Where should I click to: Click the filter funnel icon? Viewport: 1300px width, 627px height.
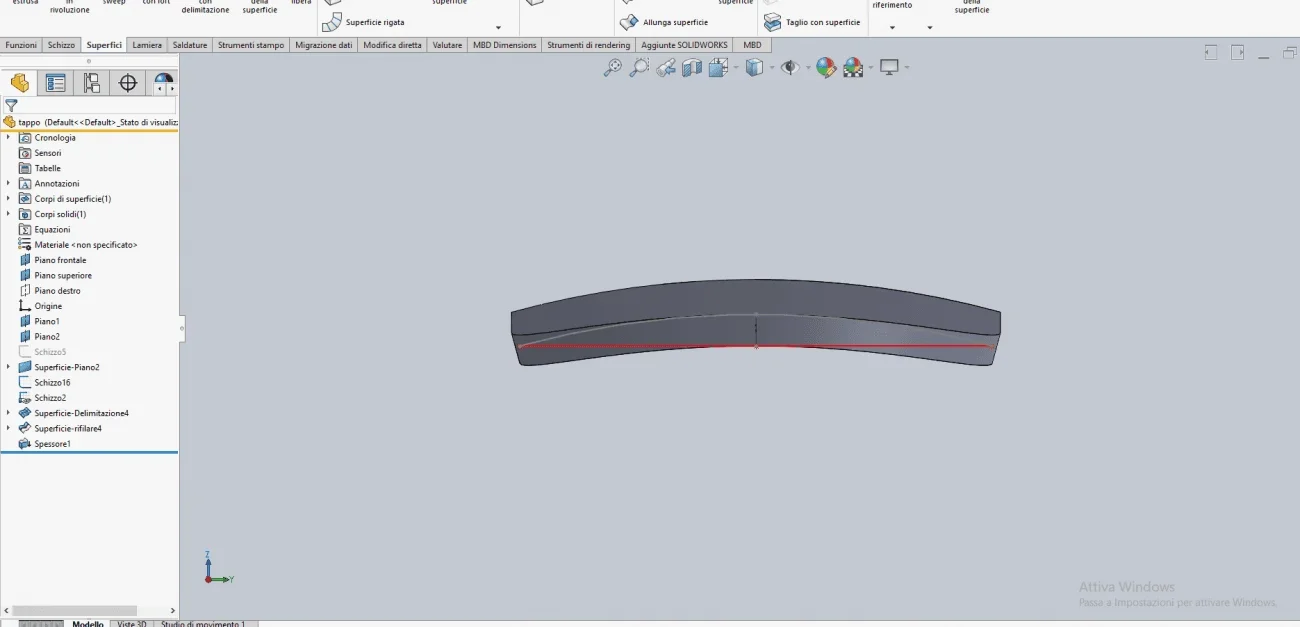(x=12, y=105)
